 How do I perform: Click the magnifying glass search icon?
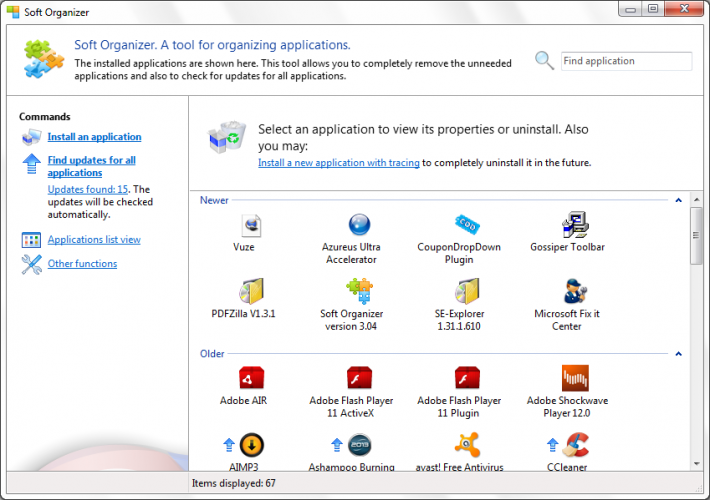coord(544,60)
